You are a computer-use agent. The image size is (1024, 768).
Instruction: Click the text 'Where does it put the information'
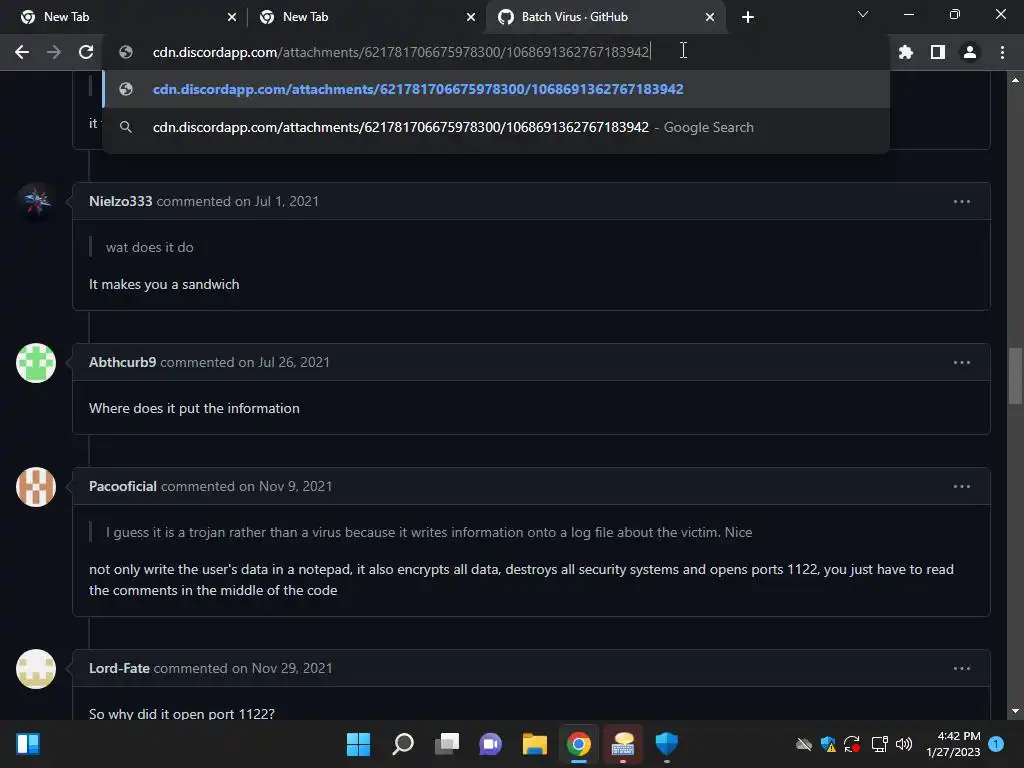(194, 408)
